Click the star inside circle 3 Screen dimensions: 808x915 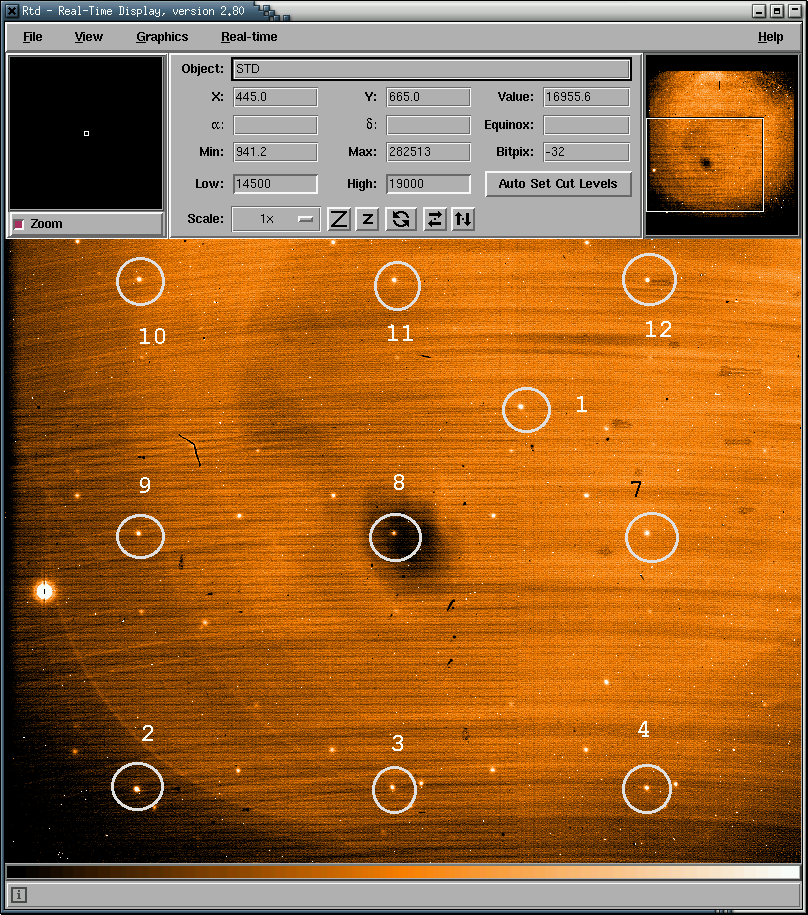(393, 787)
